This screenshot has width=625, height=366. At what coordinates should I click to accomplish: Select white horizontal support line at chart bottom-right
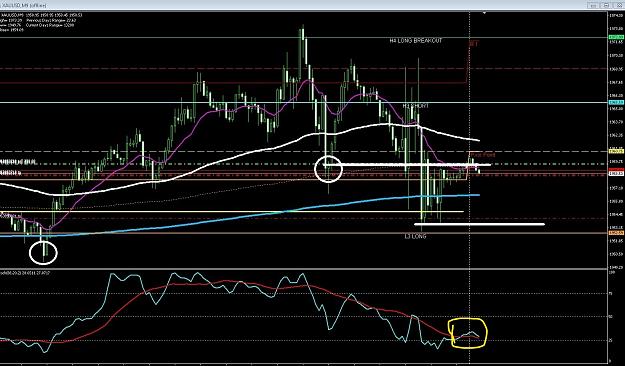coord(480,224)
